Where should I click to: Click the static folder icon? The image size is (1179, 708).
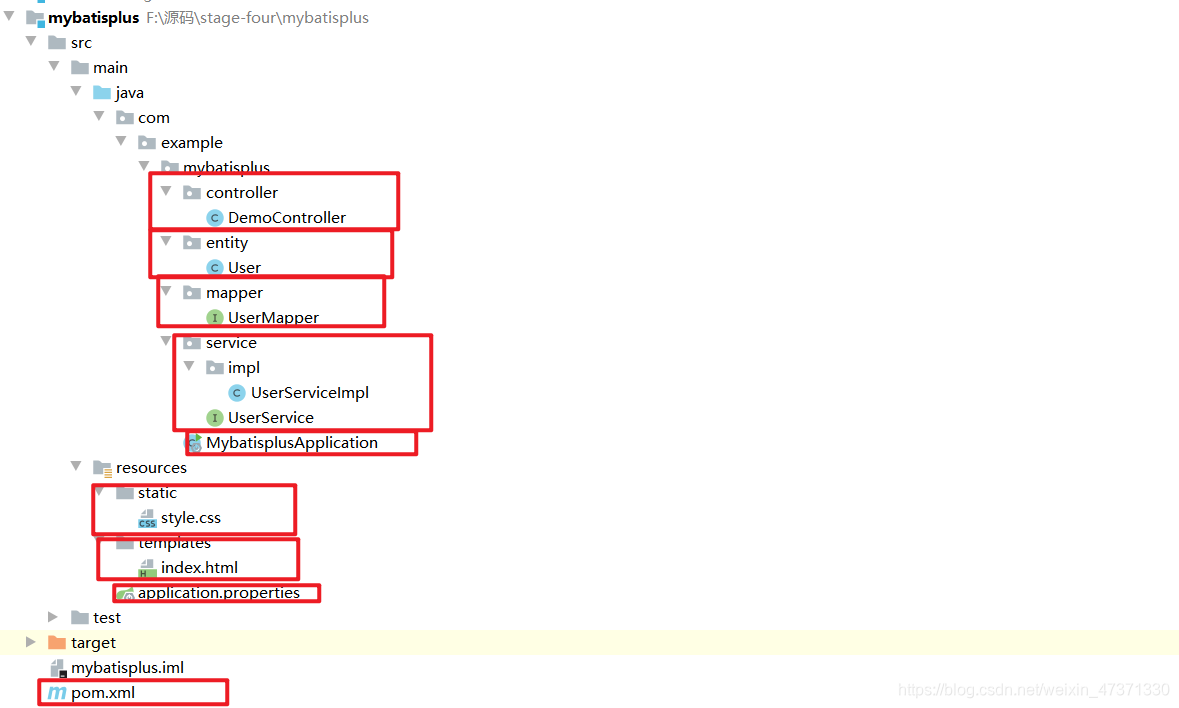[125, 493]
